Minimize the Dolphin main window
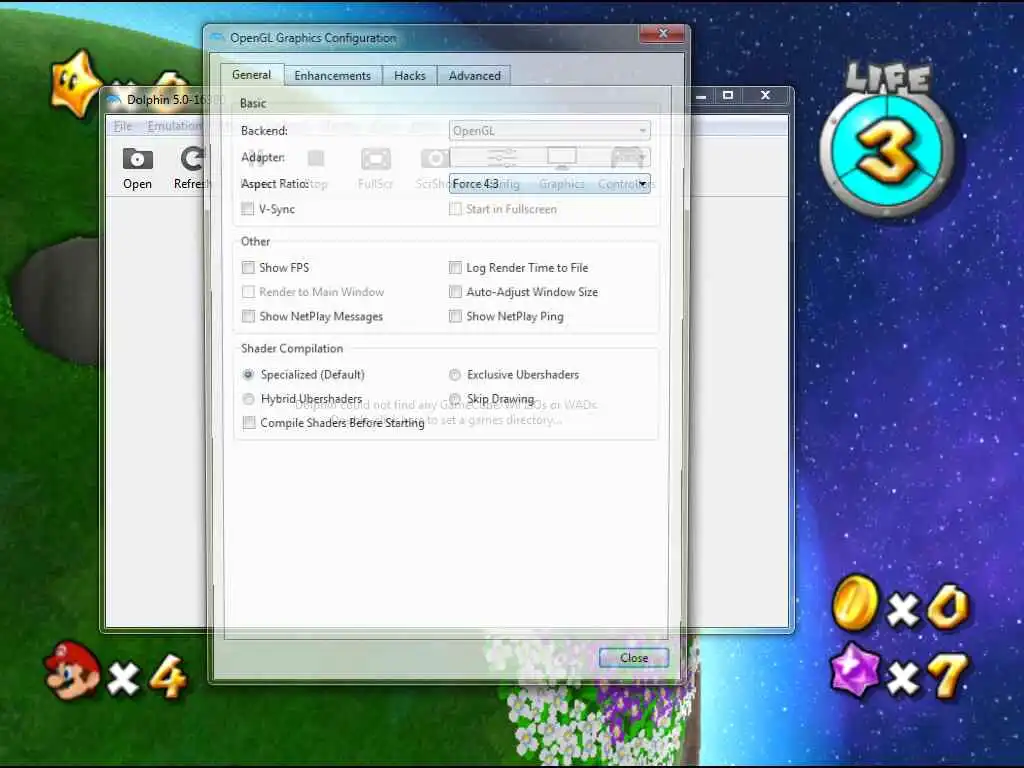Viewport: 1024px width, 768px height. [701, 97]
